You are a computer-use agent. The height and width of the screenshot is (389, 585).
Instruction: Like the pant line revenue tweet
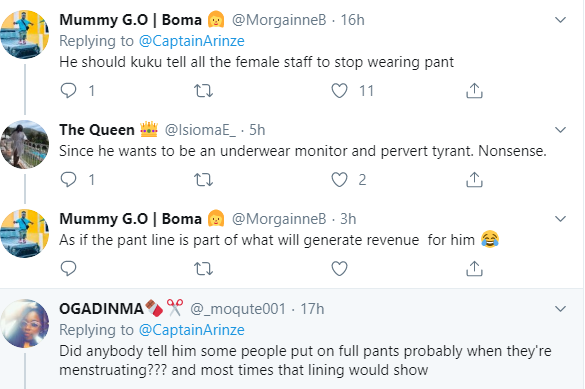(339, 269)
